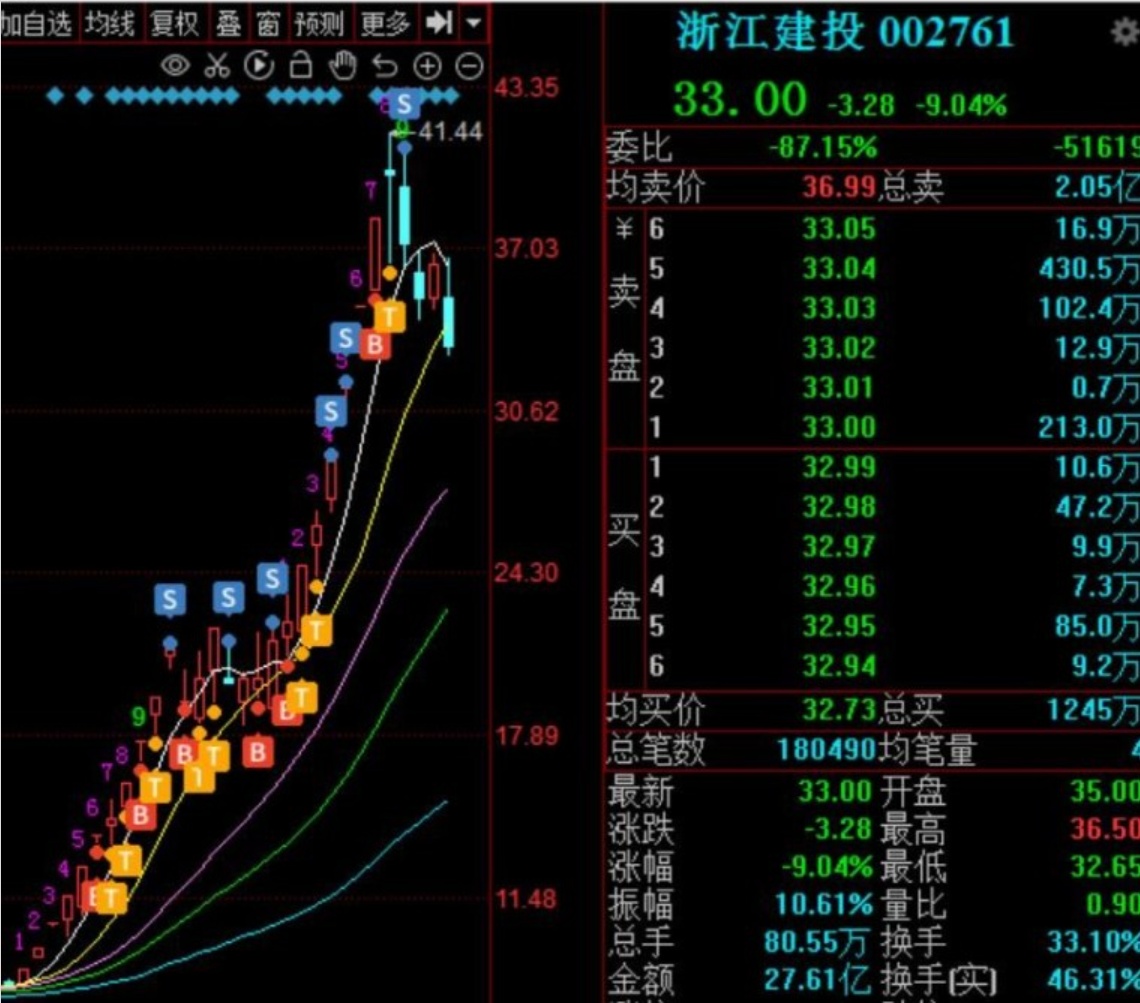Click the 17.89 price axis label
Screen dimensions: 1140x1003
[526, 736]
